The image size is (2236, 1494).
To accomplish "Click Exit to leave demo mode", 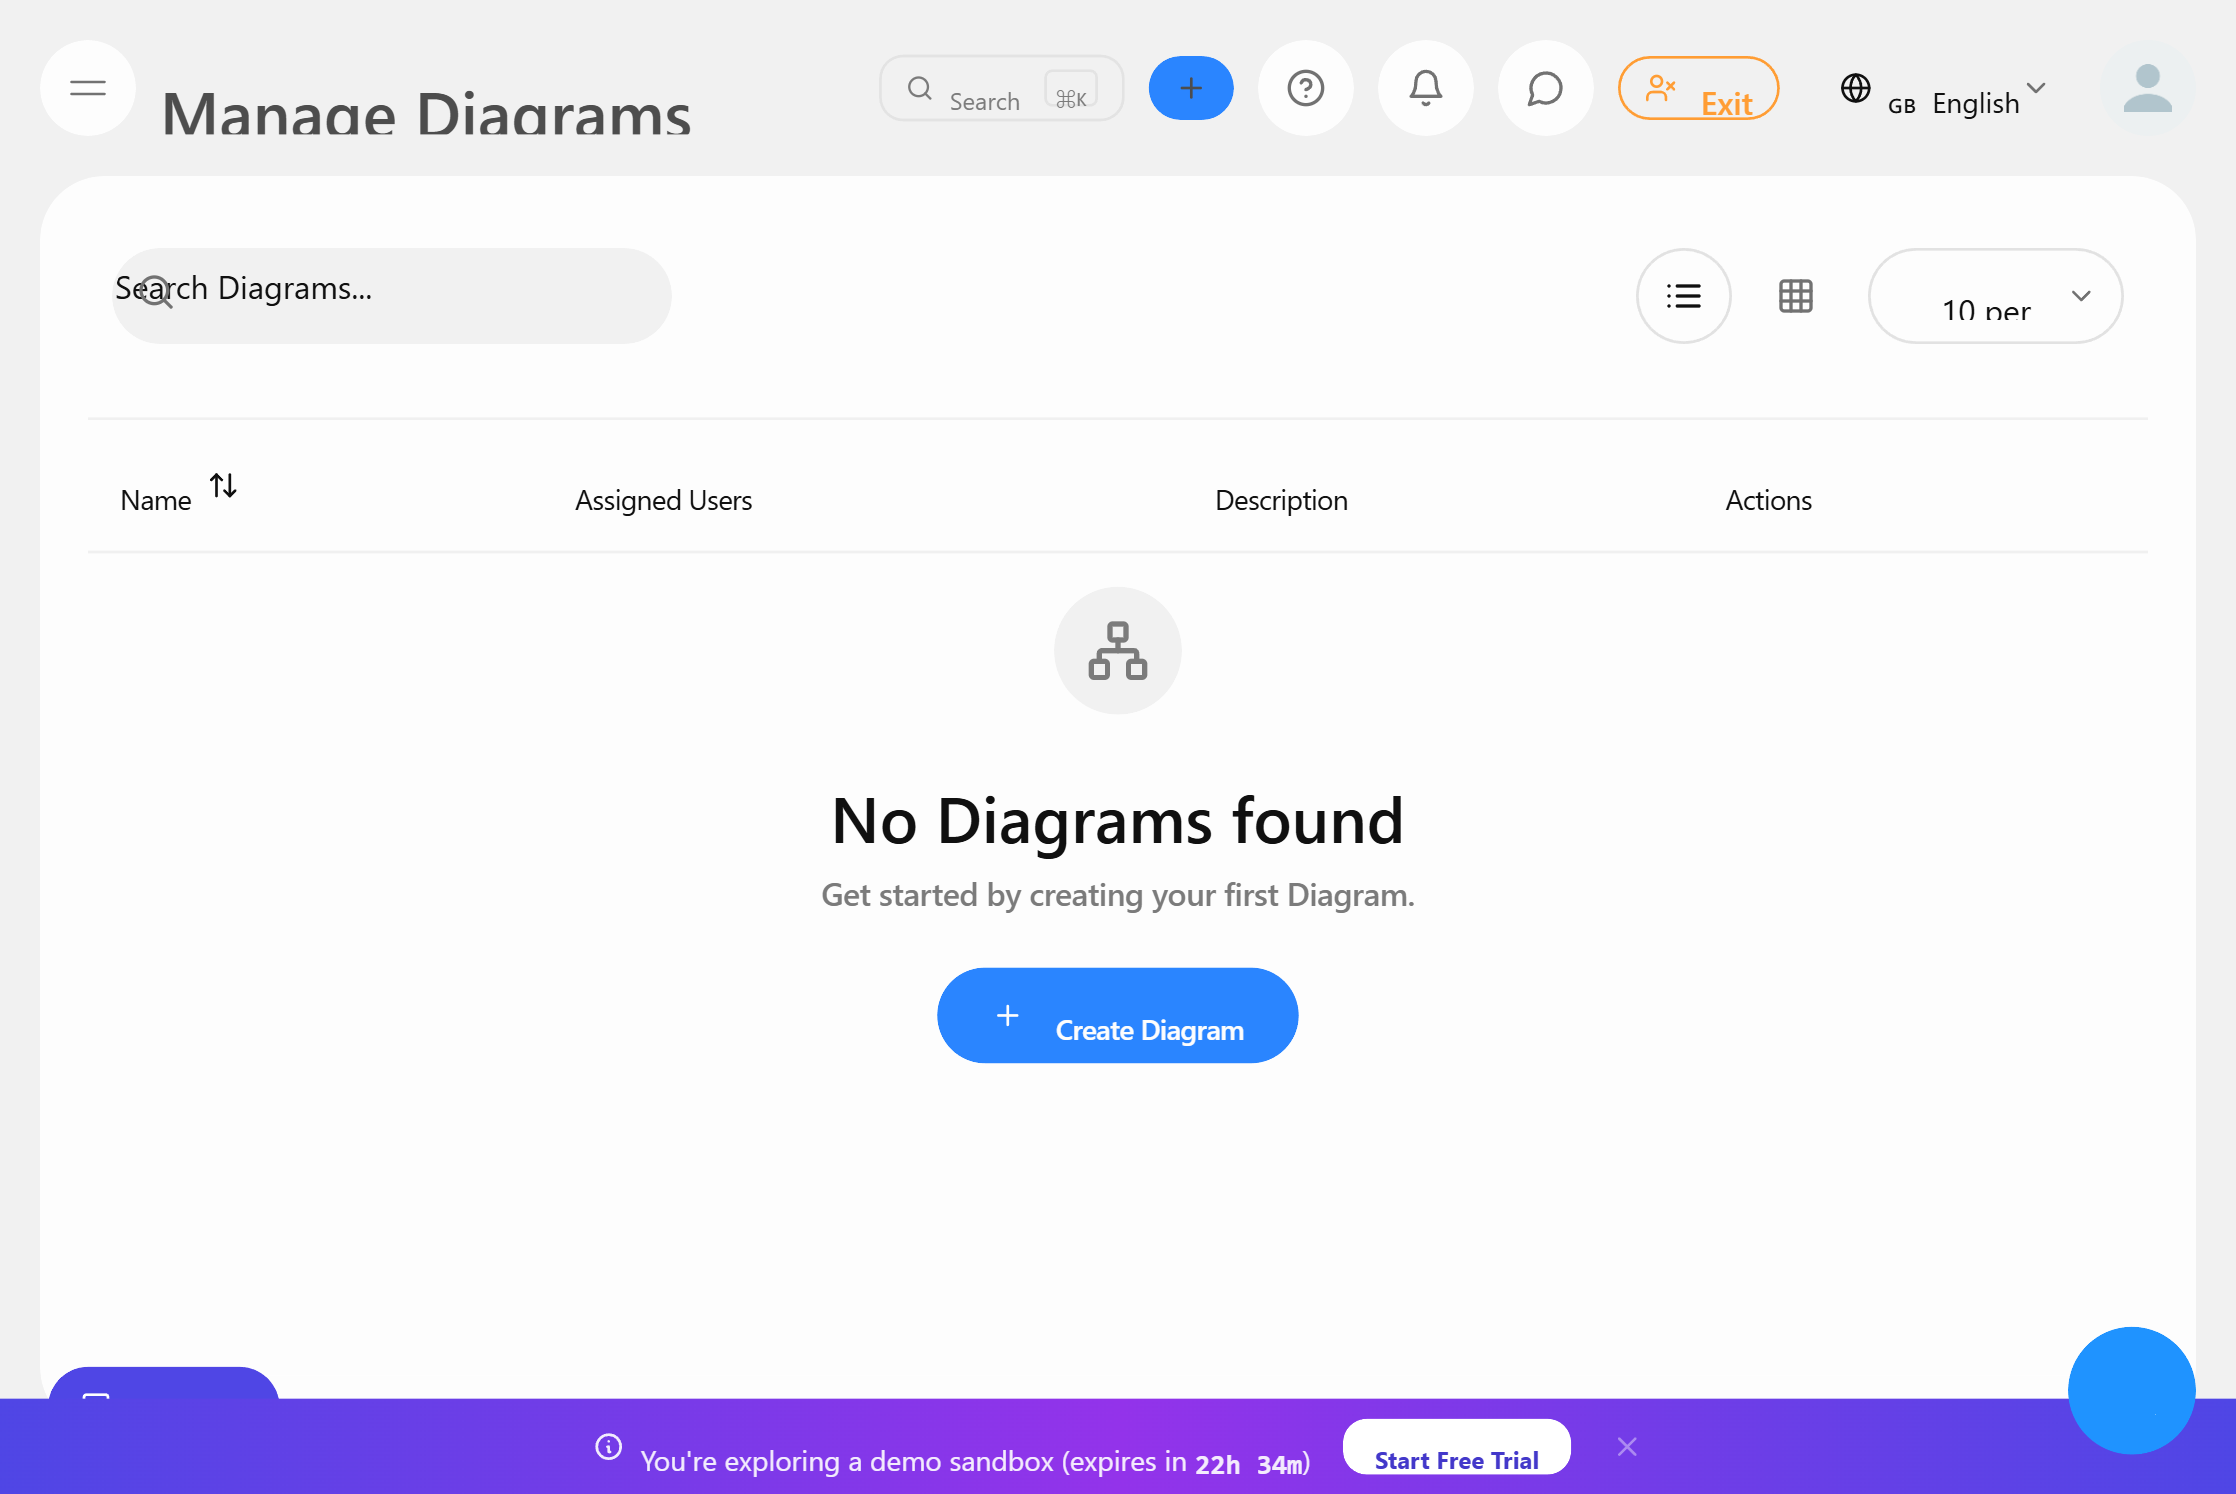I will [x=1698, y=89].
